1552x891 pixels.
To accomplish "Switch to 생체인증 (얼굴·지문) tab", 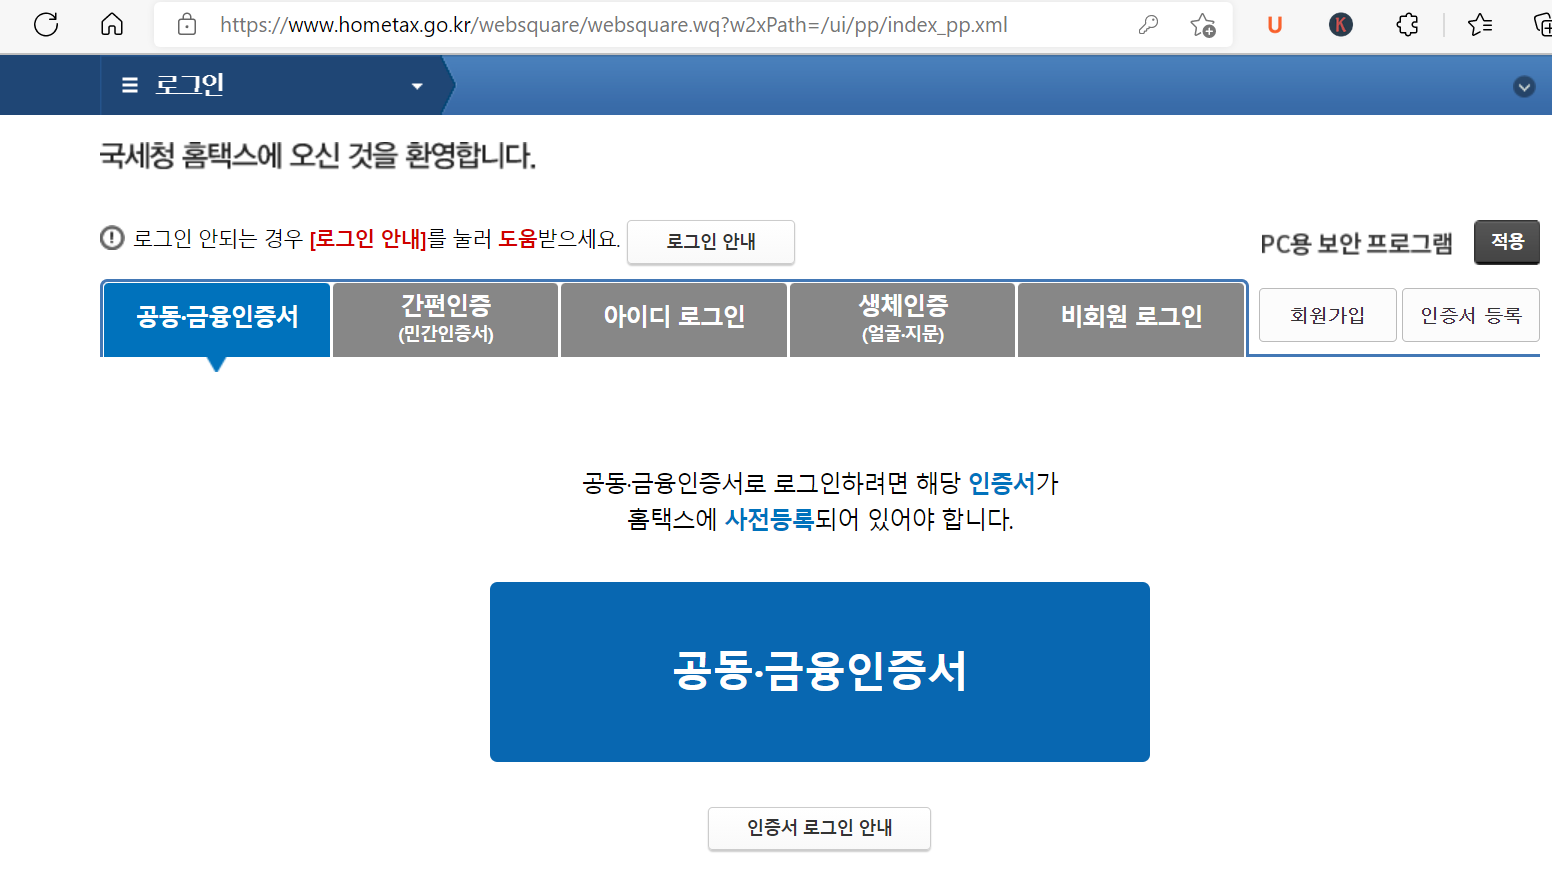I will point(903,319).
